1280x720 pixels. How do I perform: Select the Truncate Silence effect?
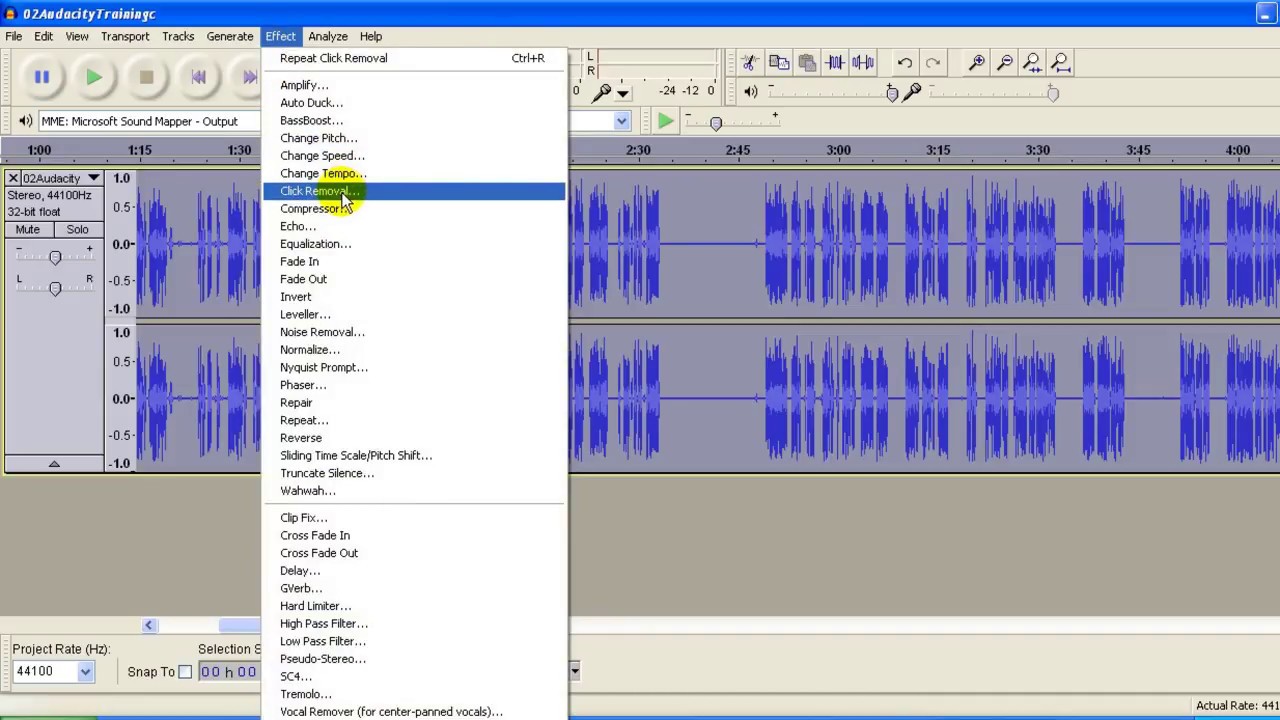414,473
